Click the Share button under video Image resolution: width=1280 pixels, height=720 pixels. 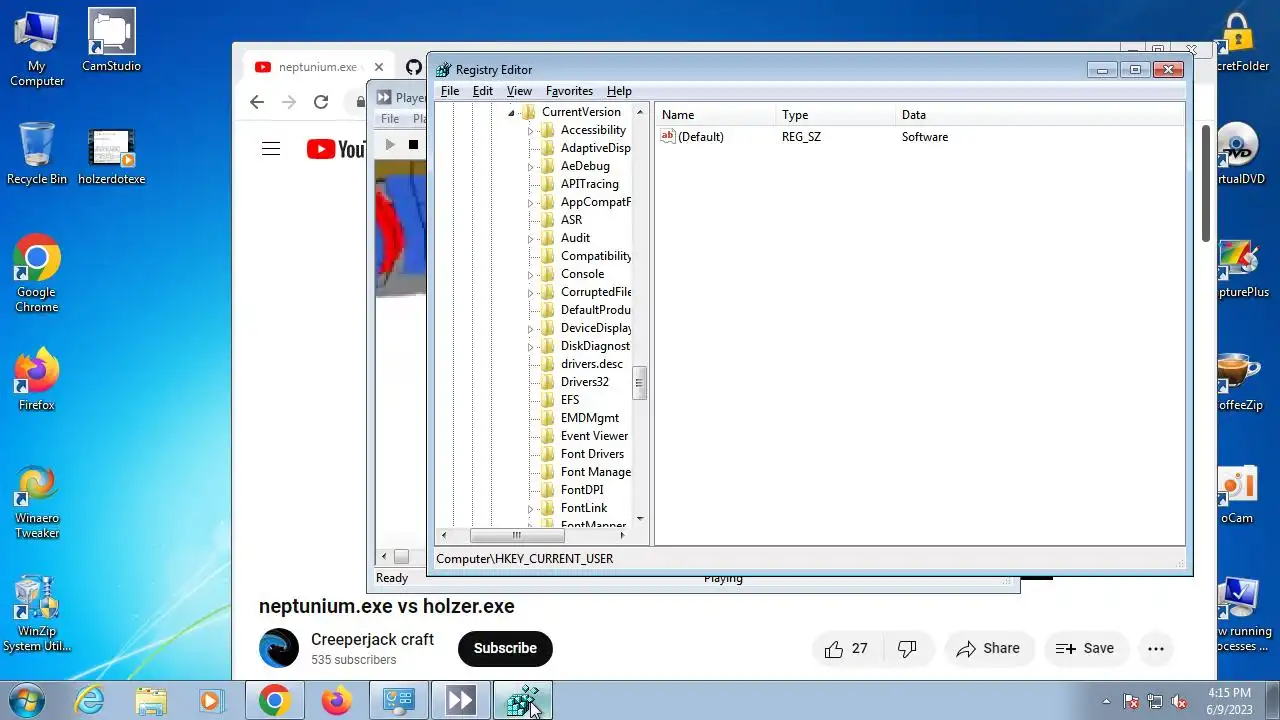(988, 649)
